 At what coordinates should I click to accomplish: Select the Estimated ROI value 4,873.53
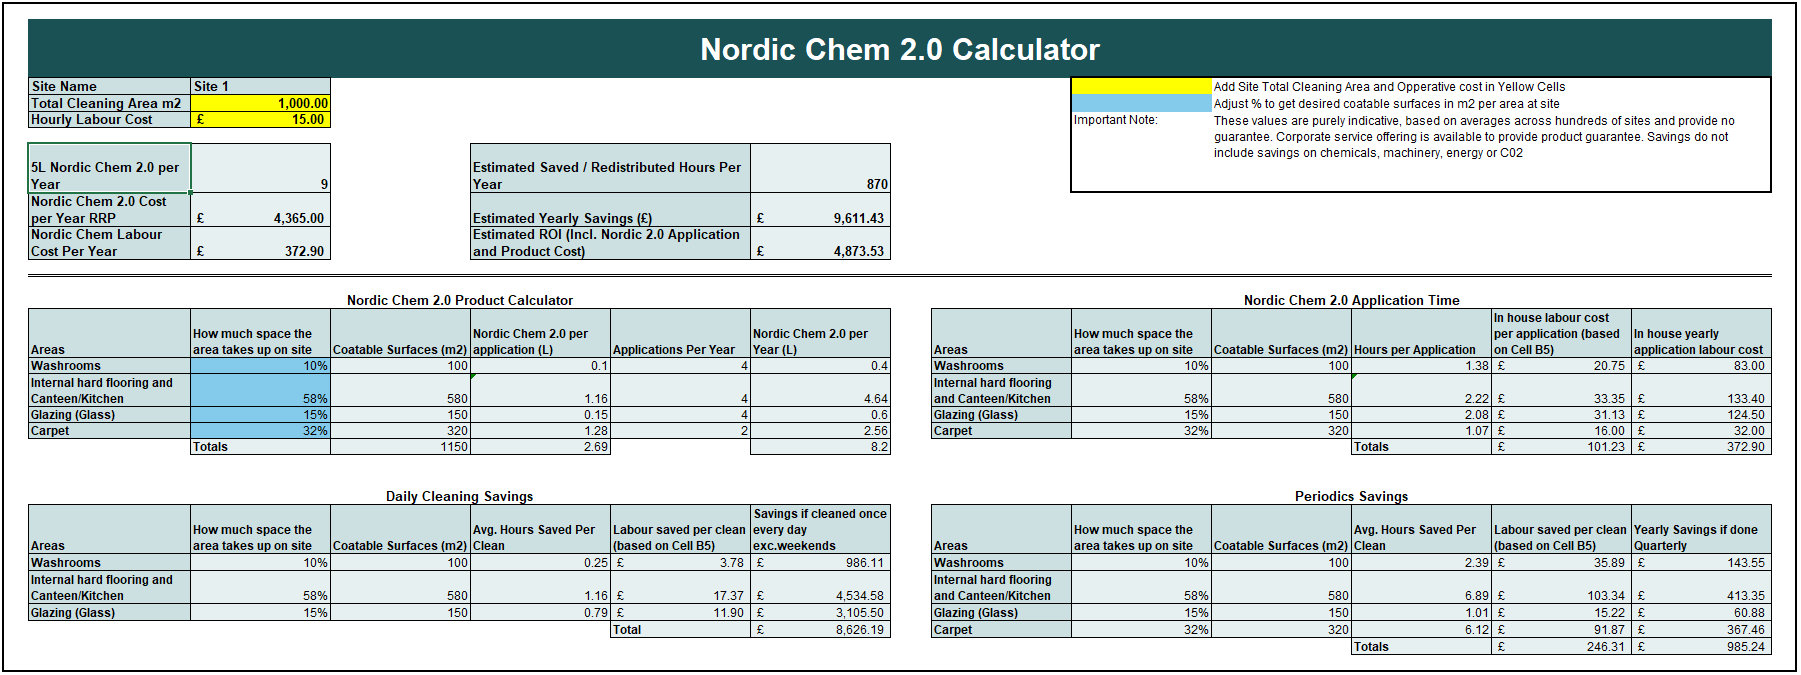(820, 243)
